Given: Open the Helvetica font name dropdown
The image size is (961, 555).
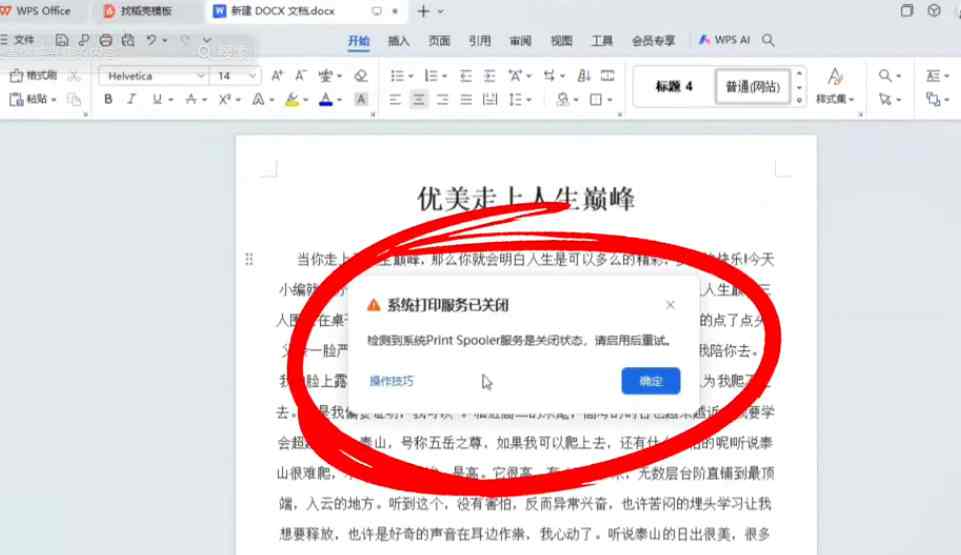Looking at the screenshot, I should [x=200, y=76].
